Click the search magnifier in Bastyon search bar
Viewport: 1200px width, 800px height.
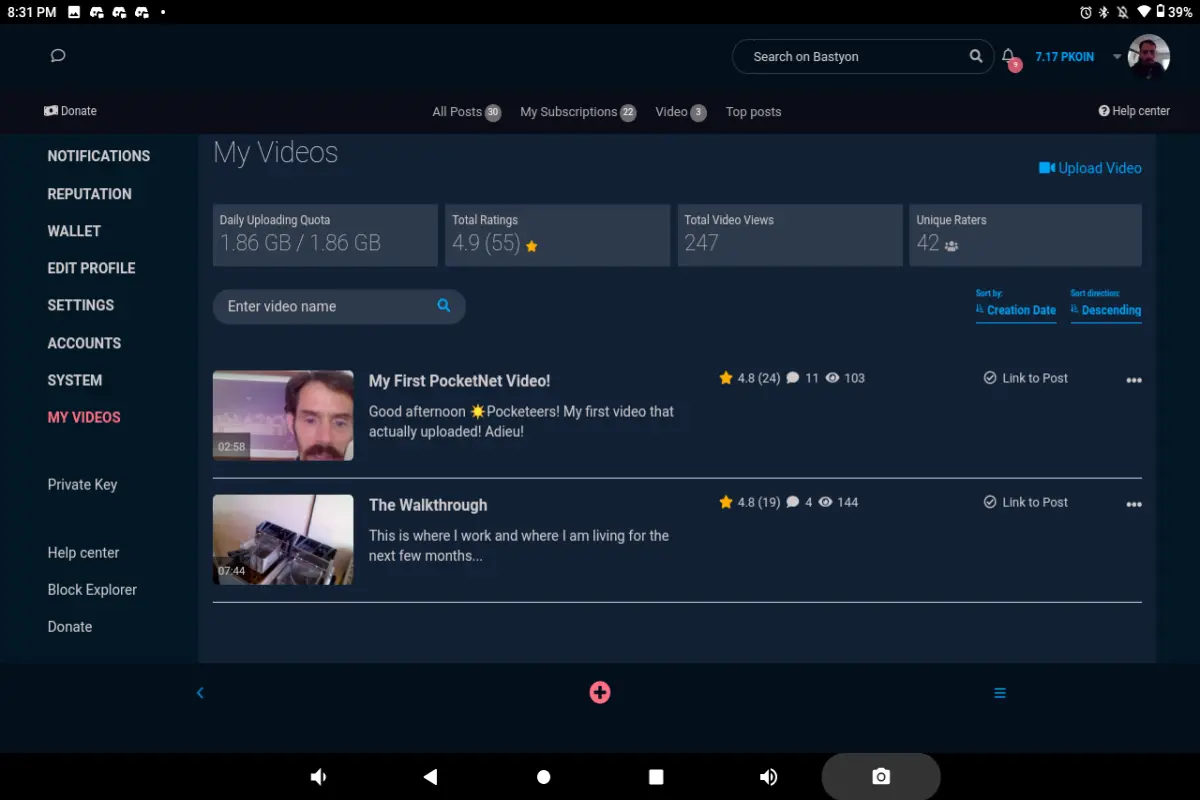[976, 56]
